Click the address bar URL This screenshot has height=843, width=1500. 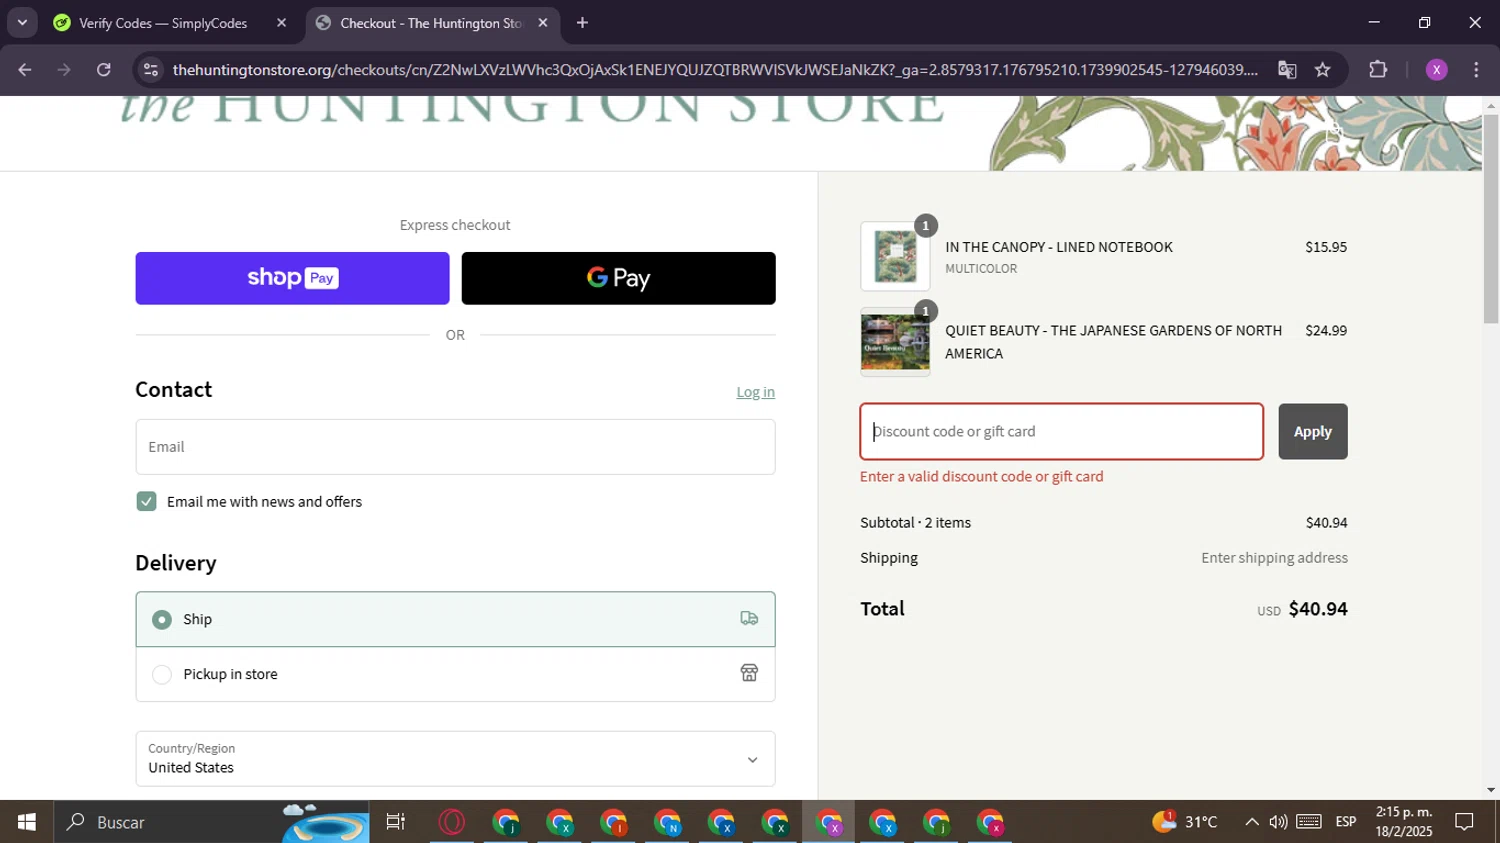(x=715, y=70)
